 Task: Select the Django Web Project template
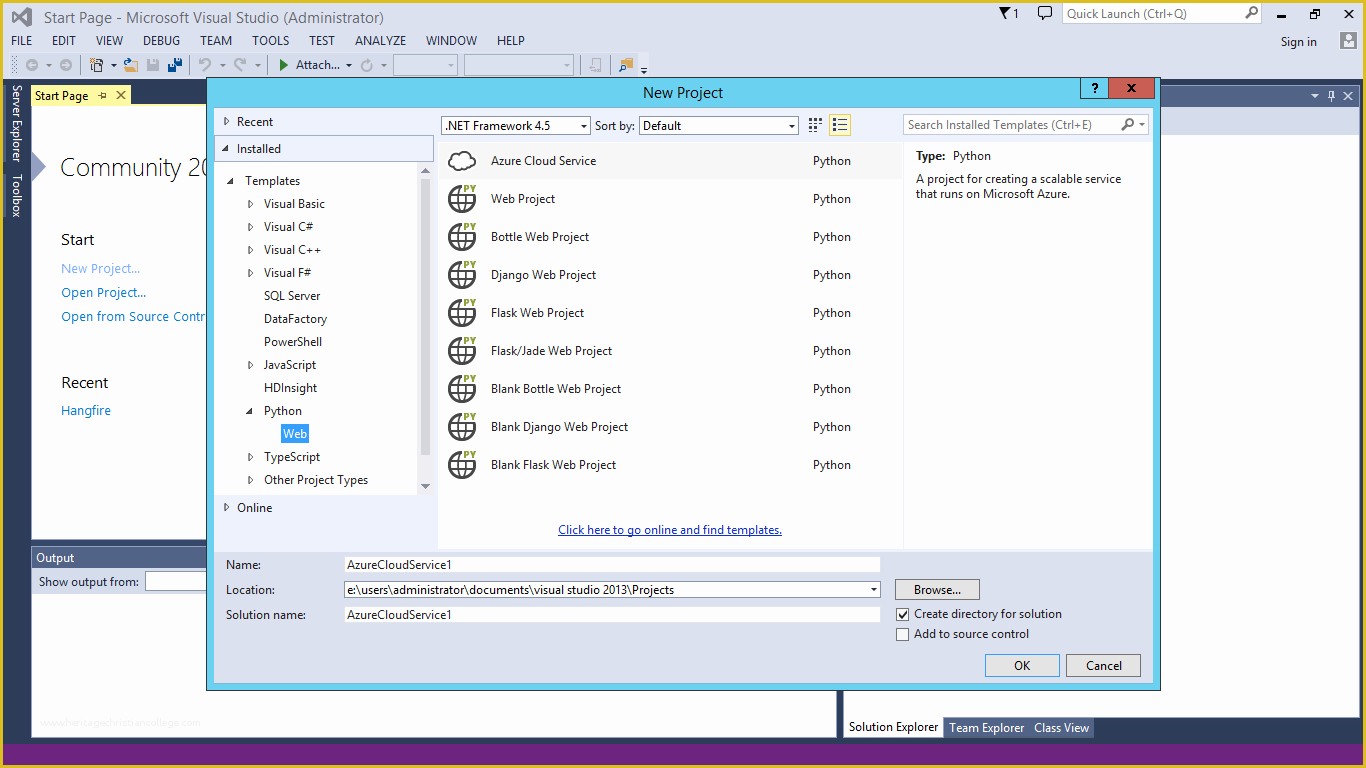pos(670,275)
